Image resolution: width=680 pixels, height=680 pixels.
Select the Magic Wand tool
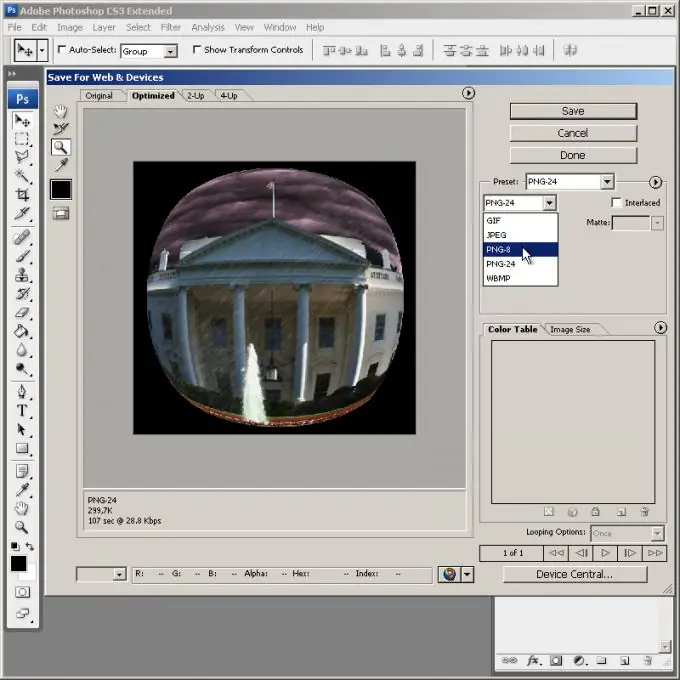22,176
